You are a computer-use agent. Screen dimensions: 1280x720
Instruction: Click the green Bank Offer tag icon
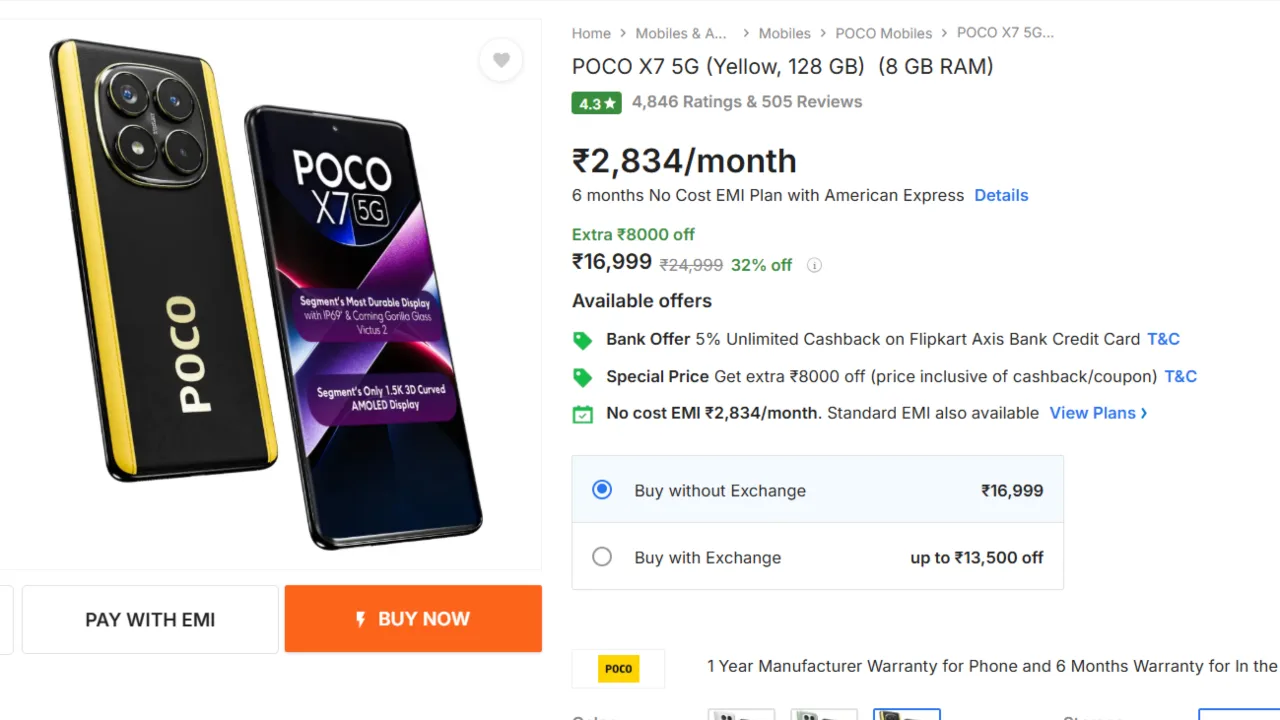point(582,340)
